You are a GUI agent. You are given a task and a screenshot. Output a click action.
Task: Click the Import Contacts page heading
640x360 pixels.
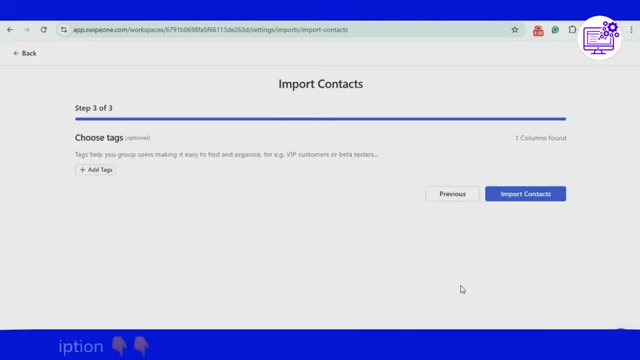click(321, 84)
